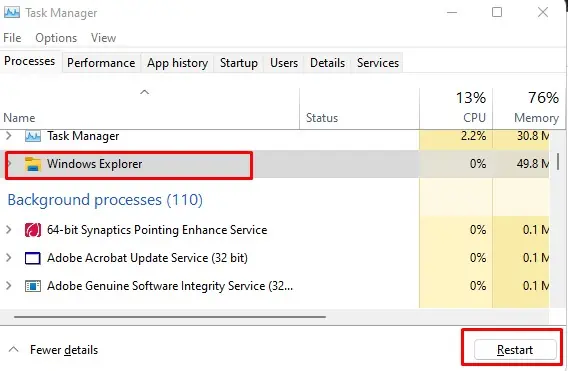Expand Adobe Genuine Software Integrity Service row
The height and width of the screenshot is (371, 568).
click(9, 286)
